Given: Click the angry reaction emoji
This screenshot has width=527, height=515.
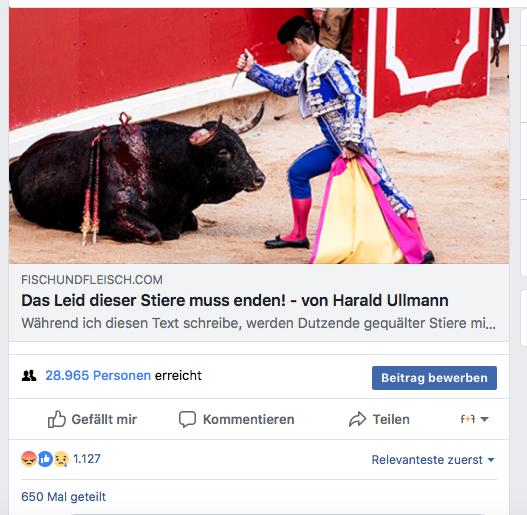Looking at the screenshot, I should (x=29, y=459).
